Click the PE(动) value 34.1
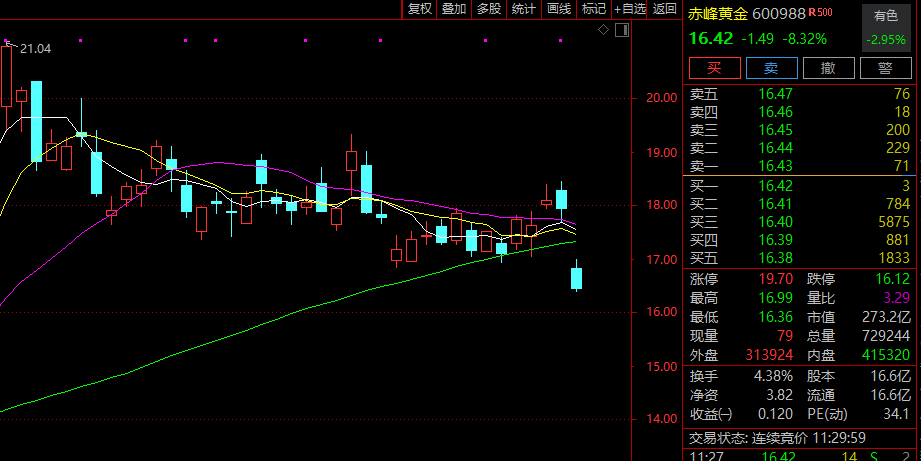The height and width of the screenshot is (461, 921). (897, 415)
